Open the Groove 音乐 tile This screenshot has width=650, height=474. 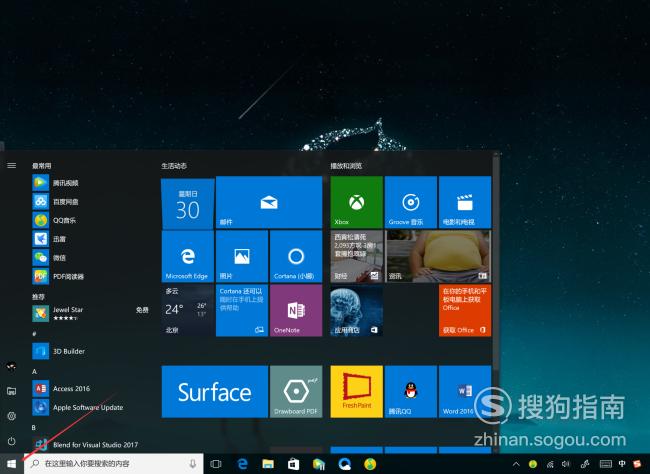[x=411, y=202]
